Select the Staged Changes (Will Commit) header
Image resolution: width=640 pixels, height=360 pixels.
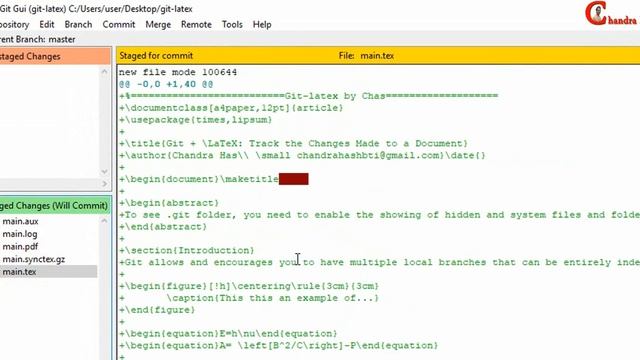[x=55, y=206]
